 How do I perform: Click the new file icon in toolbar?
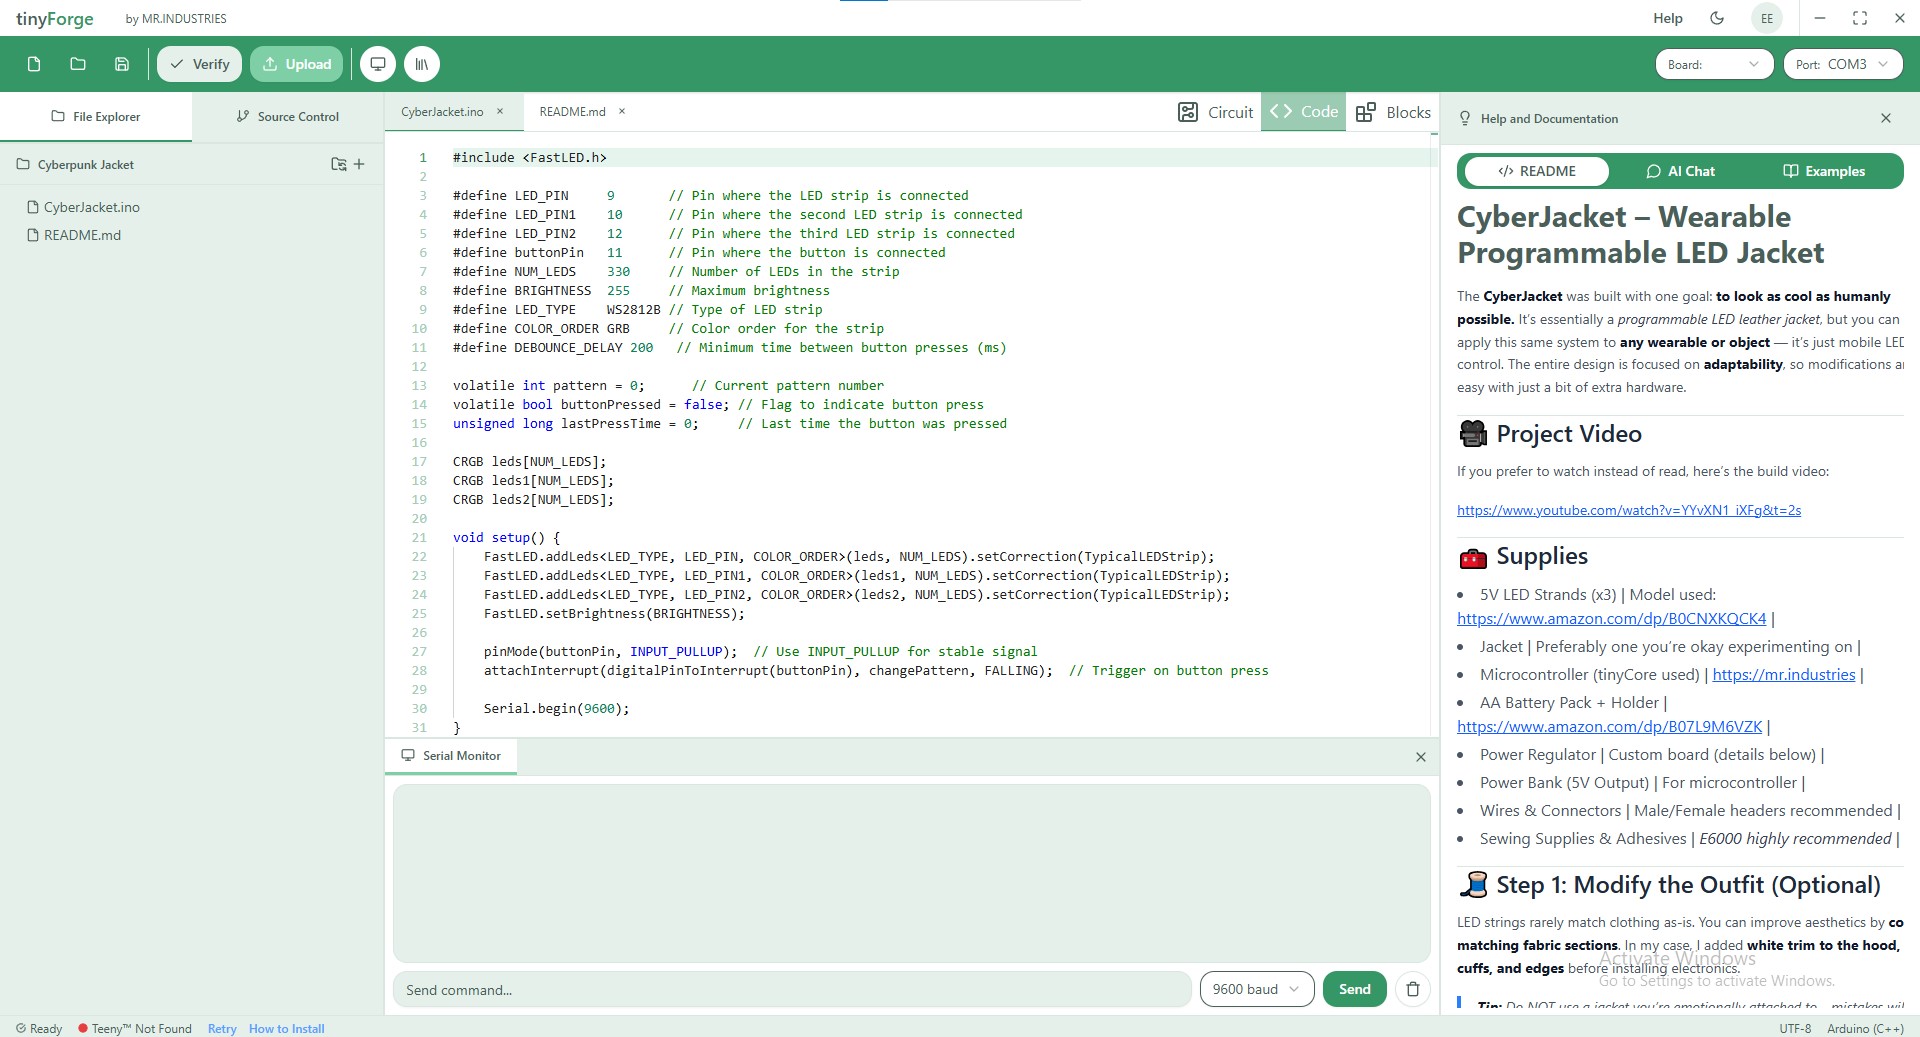click(x=34, y=64)
